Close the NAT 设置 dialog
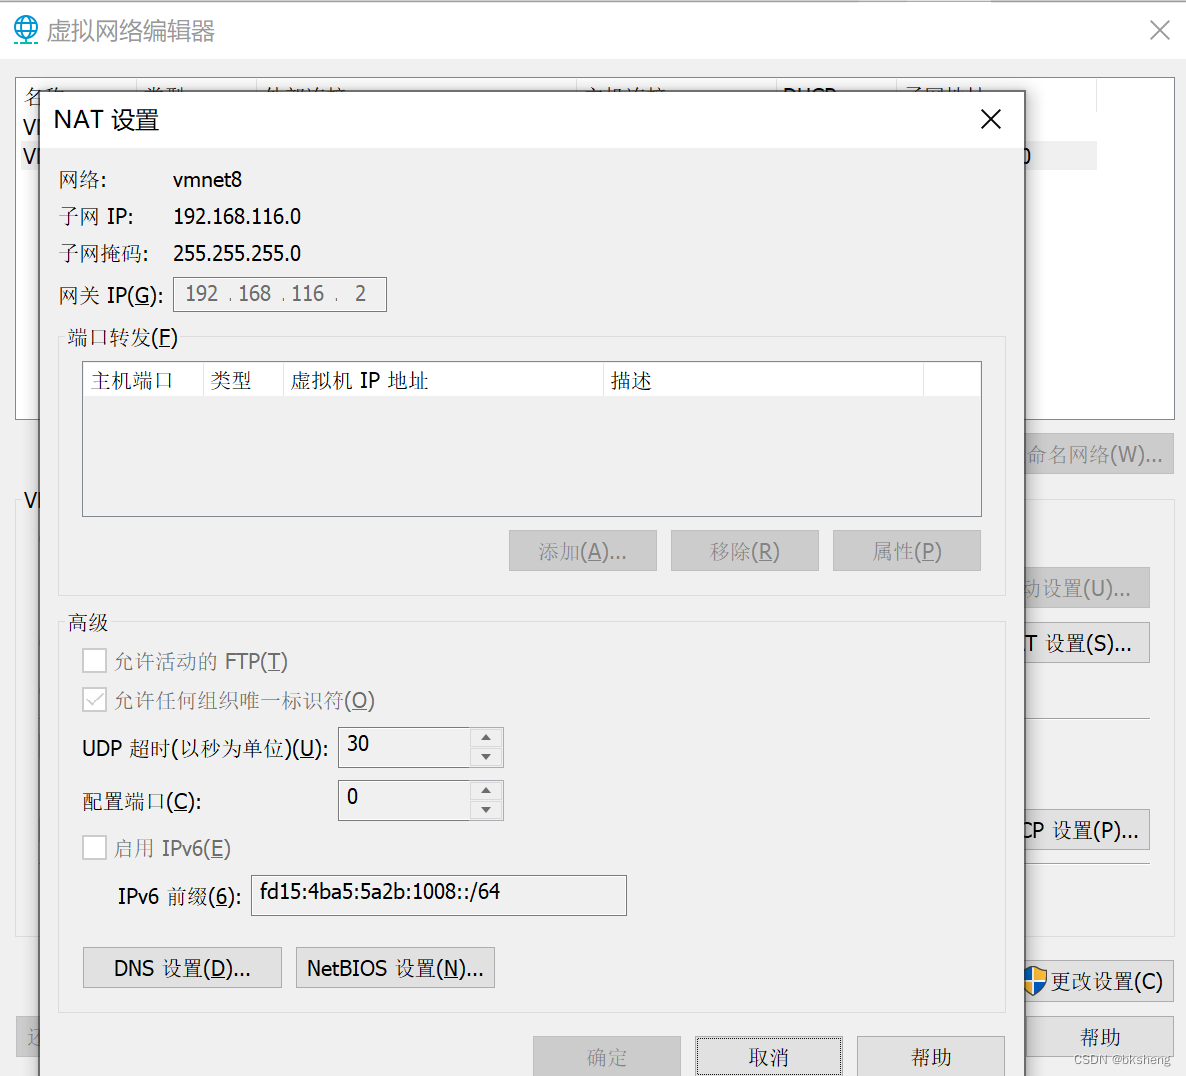This screenshot has width=1186, height=1076. (x=990, y=119)
